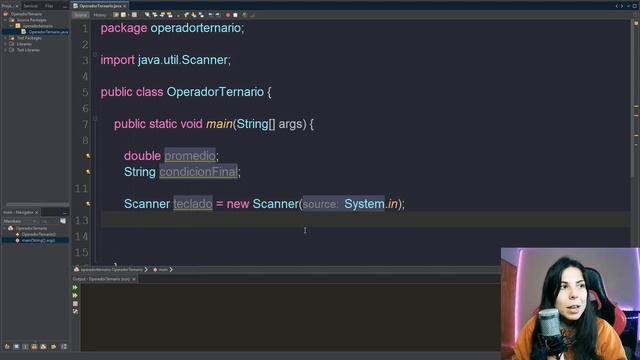Open the Members dropdown in Navigator
Viewport: 640px width, 360px height.
click(x=20, y=221)
